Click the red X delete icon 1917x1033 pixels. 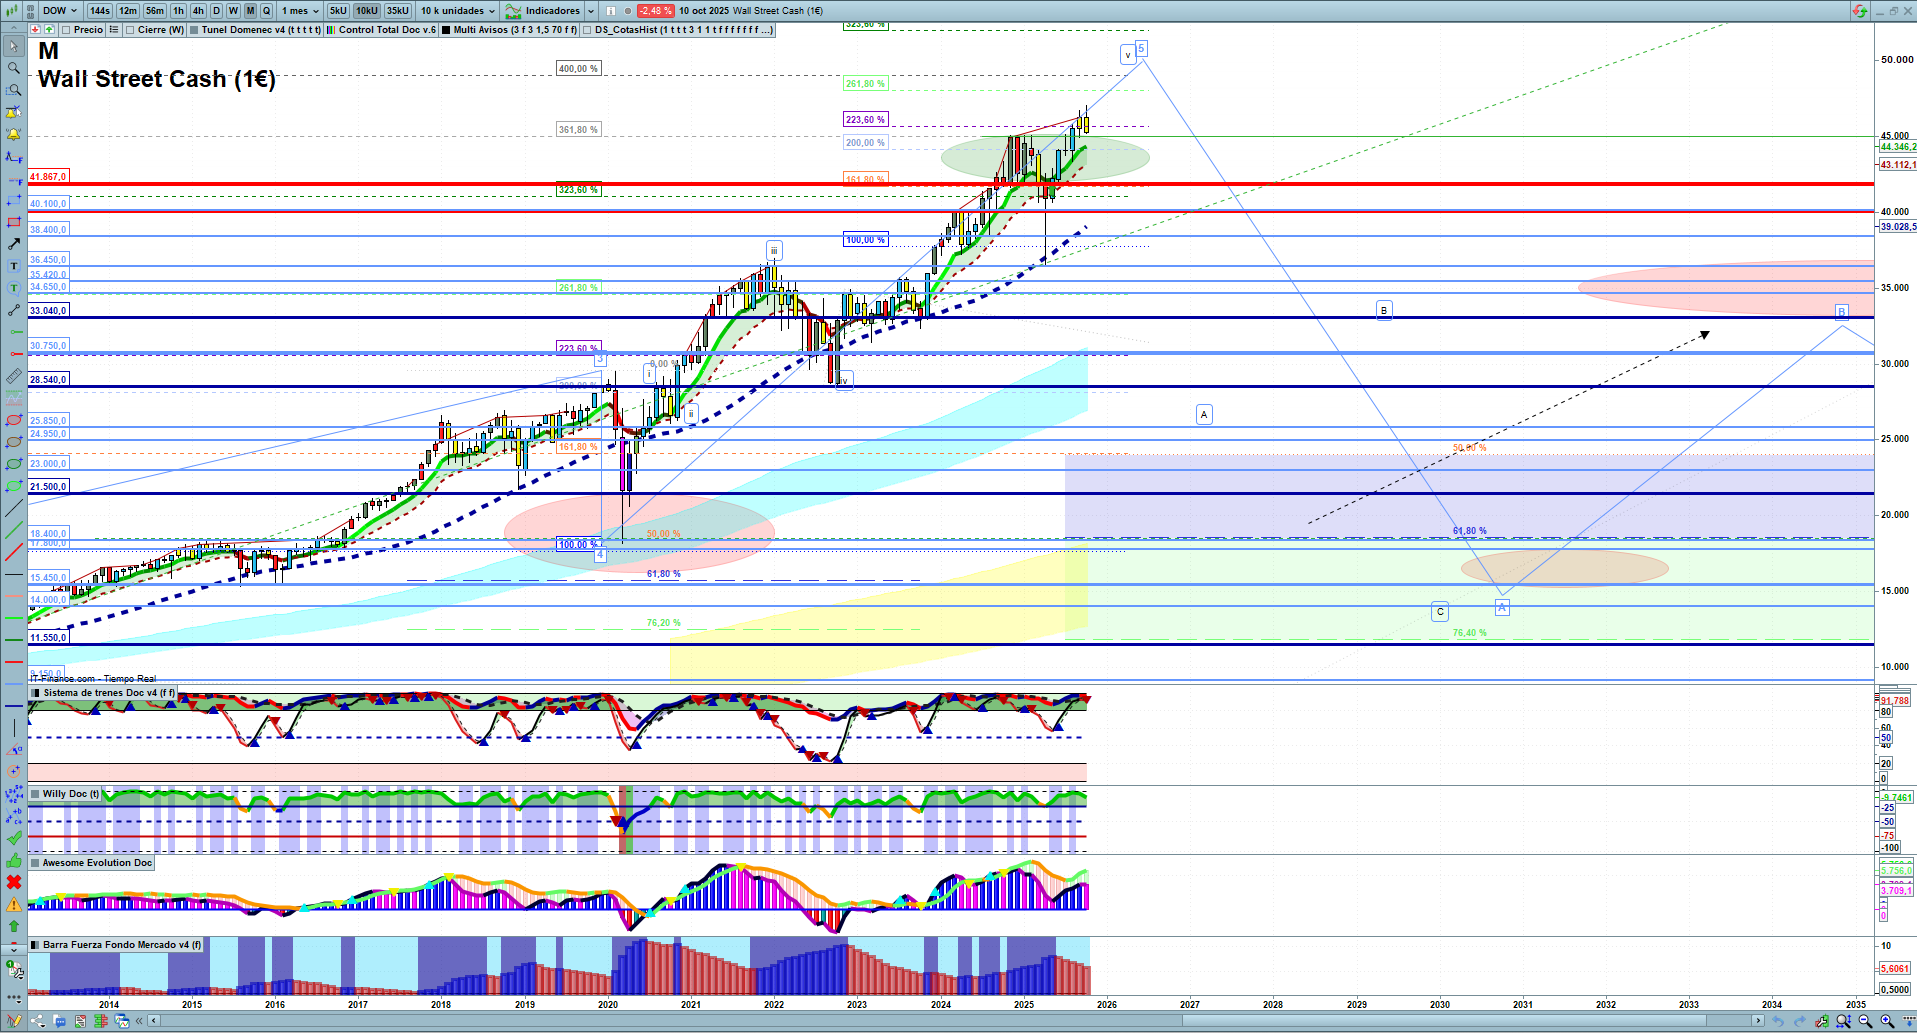(x=13, y=882)
